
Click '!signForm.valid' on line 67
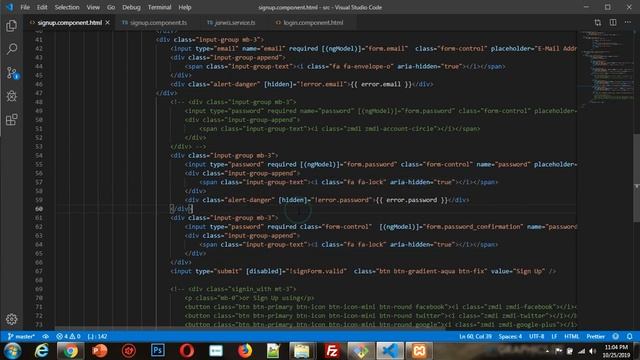pos(317,271)
